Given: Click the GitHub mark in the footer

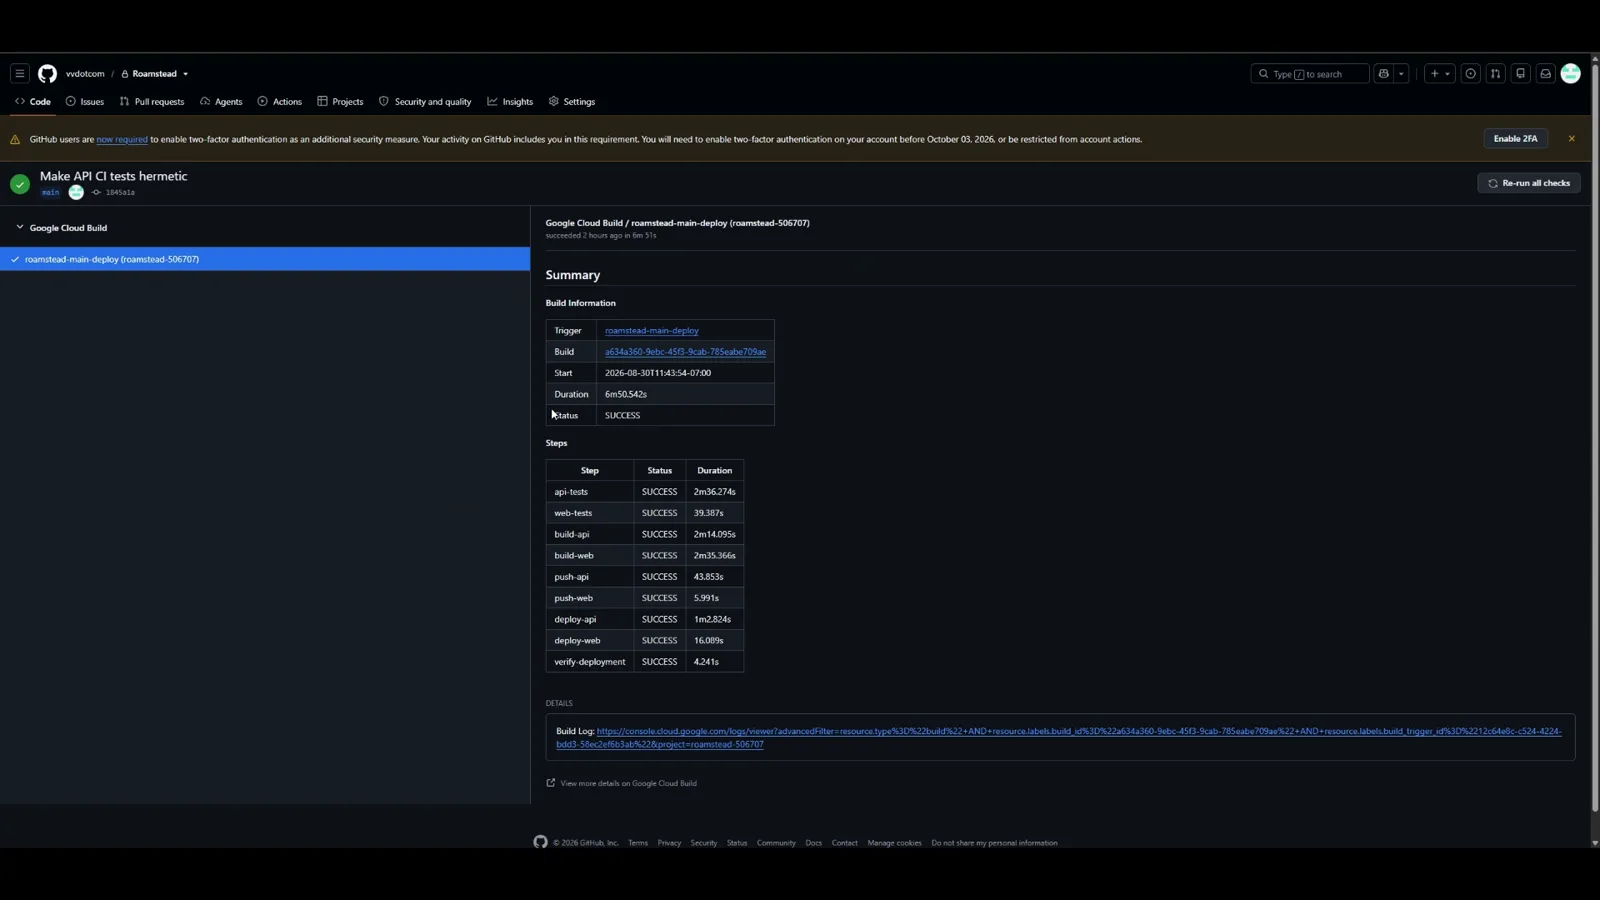Looking at the screenshot, I should pyautogui.click(x=541, y=842).
